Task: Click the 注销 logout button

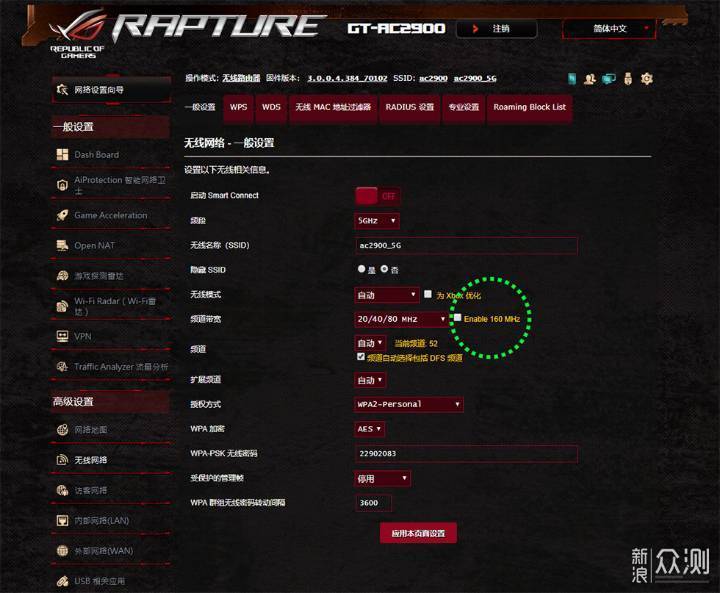Action: click(496, 29)
